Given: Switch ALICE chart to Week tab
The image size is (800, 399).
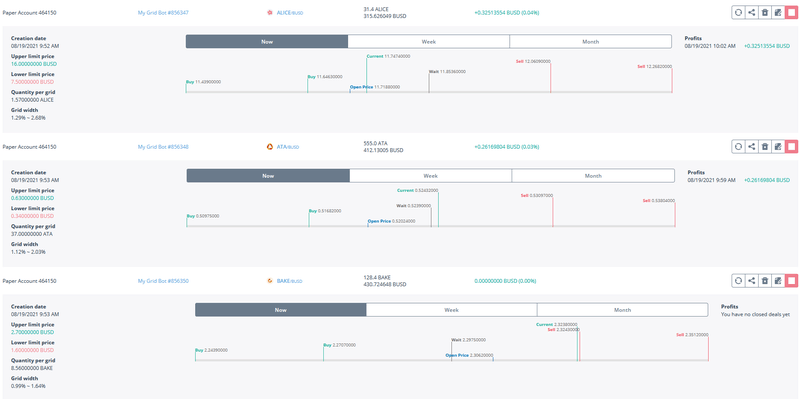Looking at the screenshot, I should tap(429, 42).
